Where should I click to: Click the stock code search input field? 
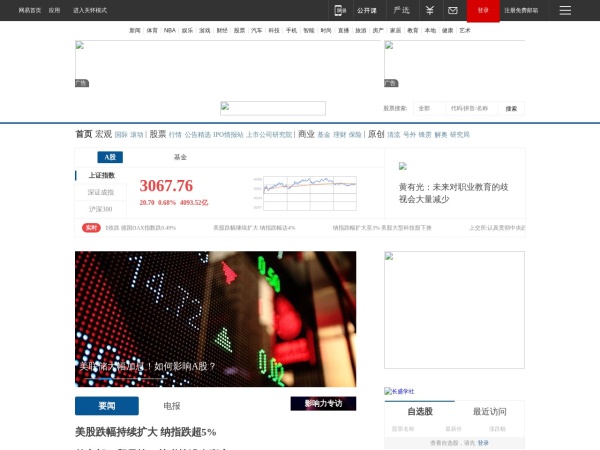pos(472,108)
